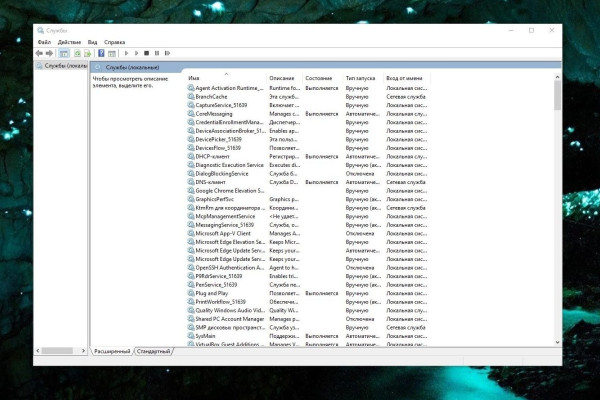Click the services list scrollbar up arrow
The width and height of the screenshot is (600, 400).
coord(557,77)
